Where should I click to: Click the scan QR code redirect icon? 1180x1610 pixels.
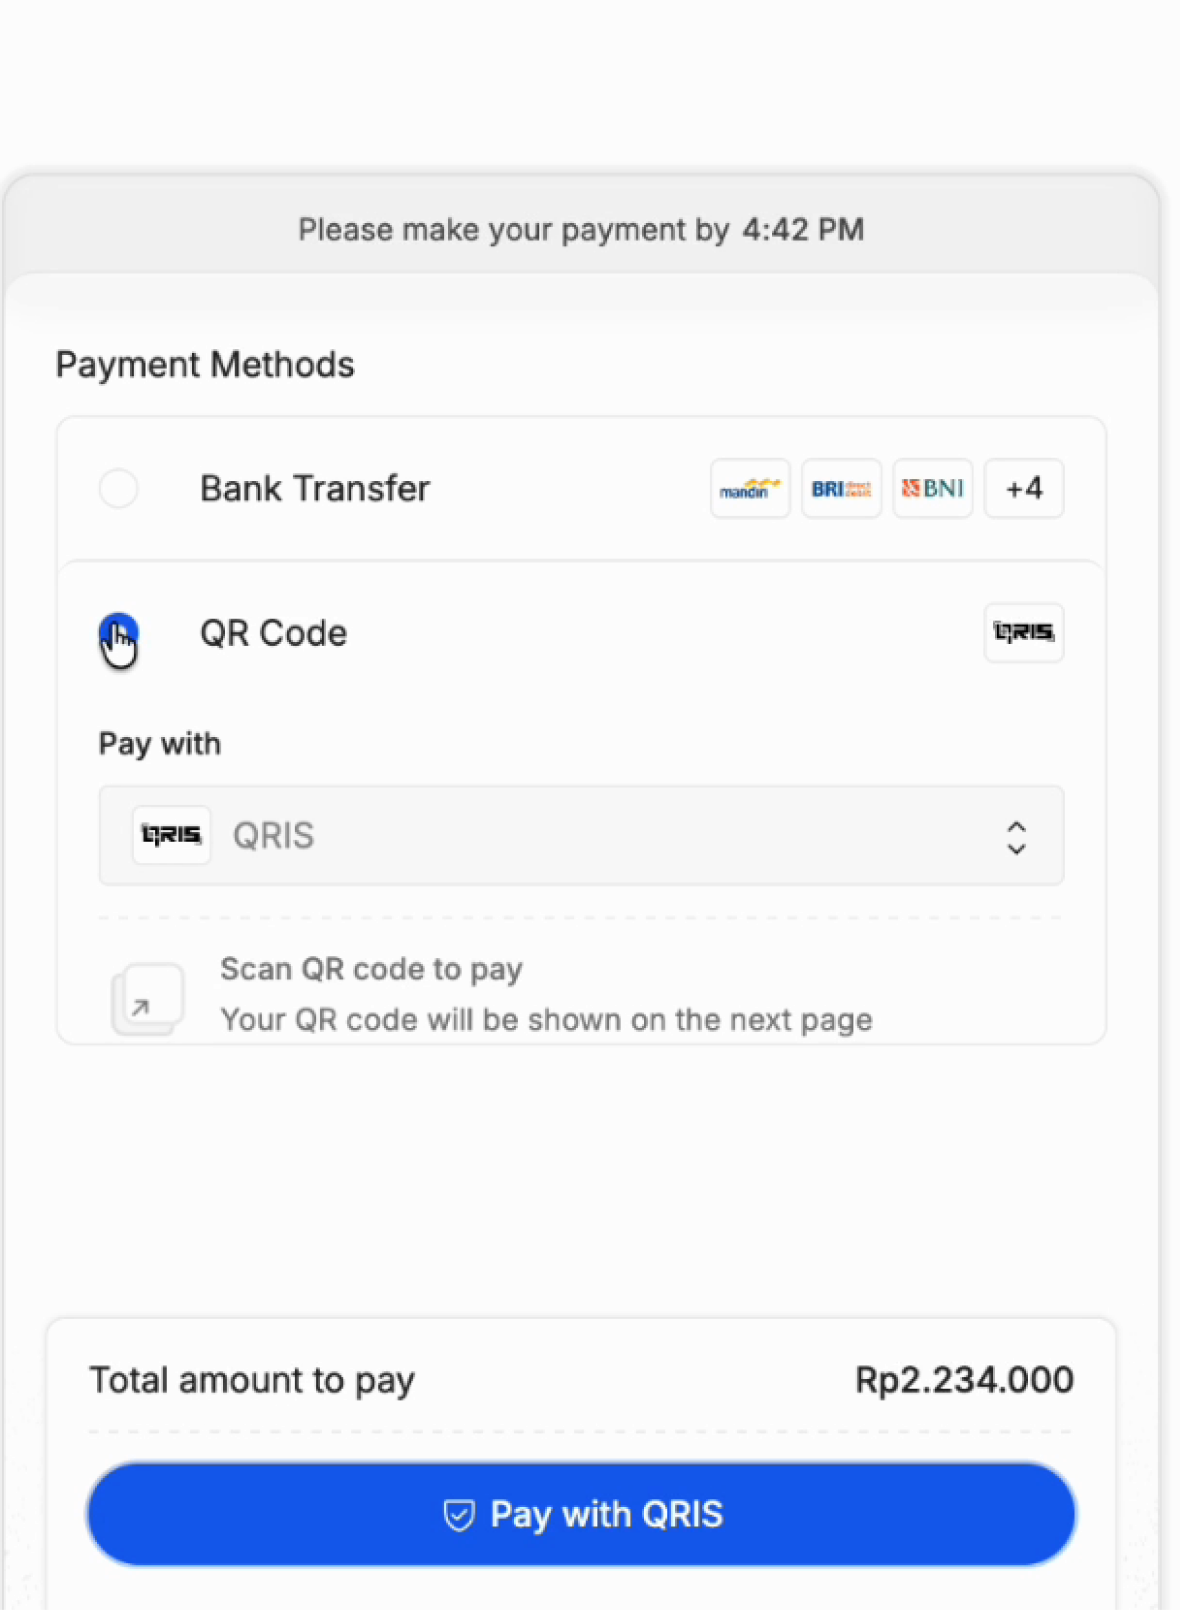tap(147, 998)
